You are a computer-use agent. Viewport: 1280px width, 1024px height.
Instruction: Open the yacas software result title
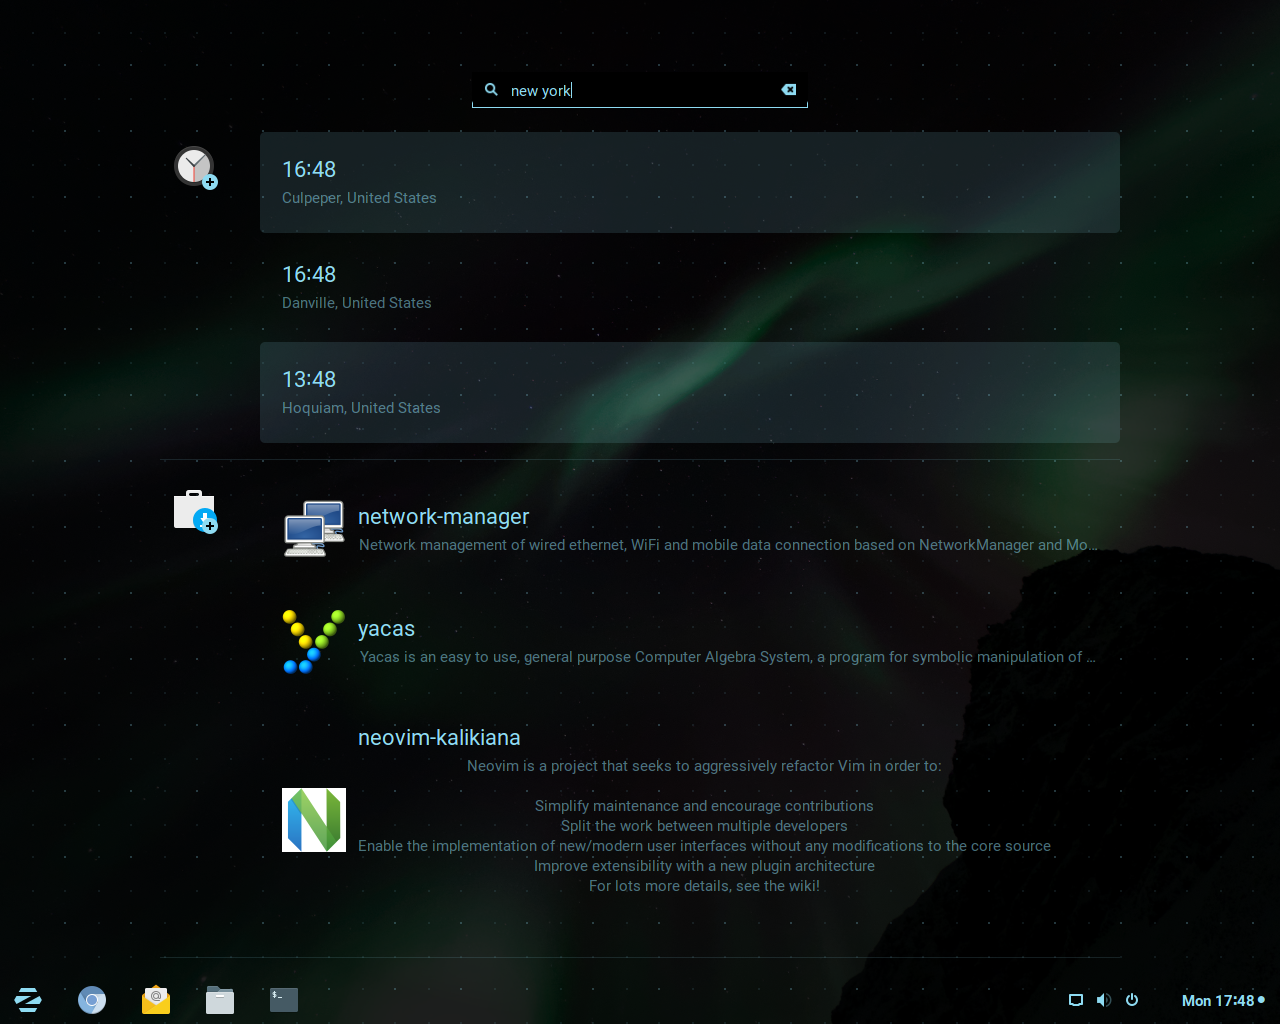coord(386,629)
